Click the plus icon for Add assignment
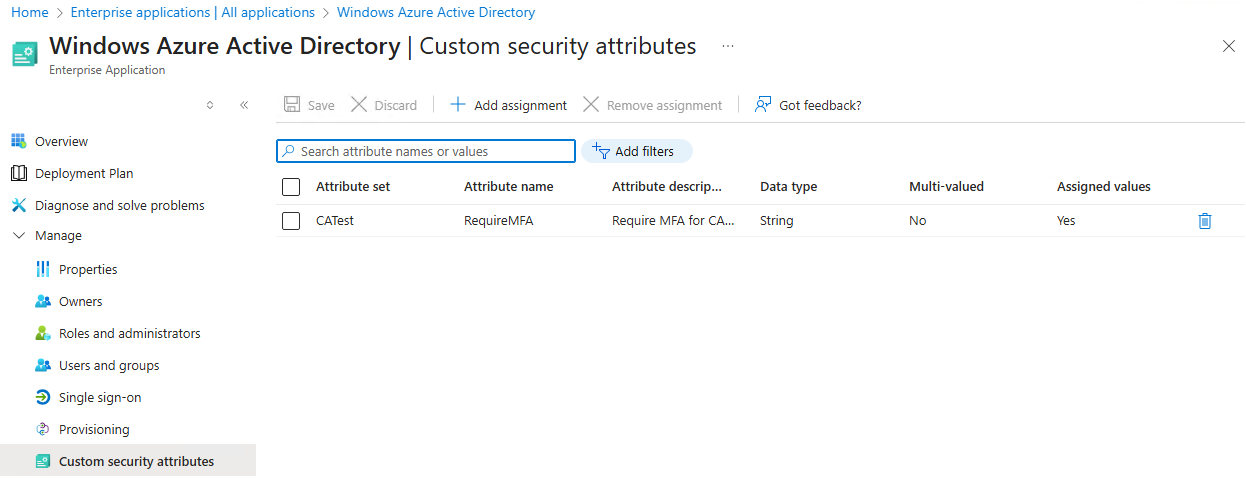This screenshot has width=1246, height=478. 458,105
